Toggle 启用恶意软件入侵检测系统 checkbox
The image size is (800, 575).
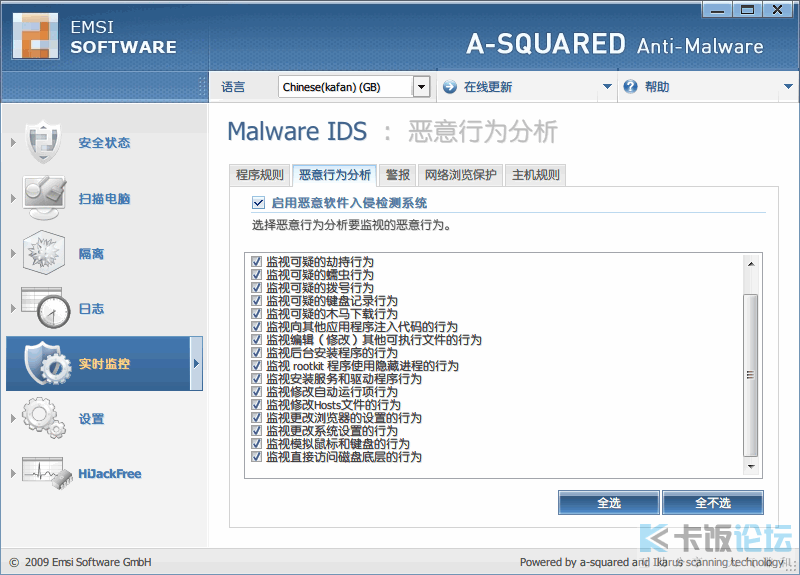point(258,203)
